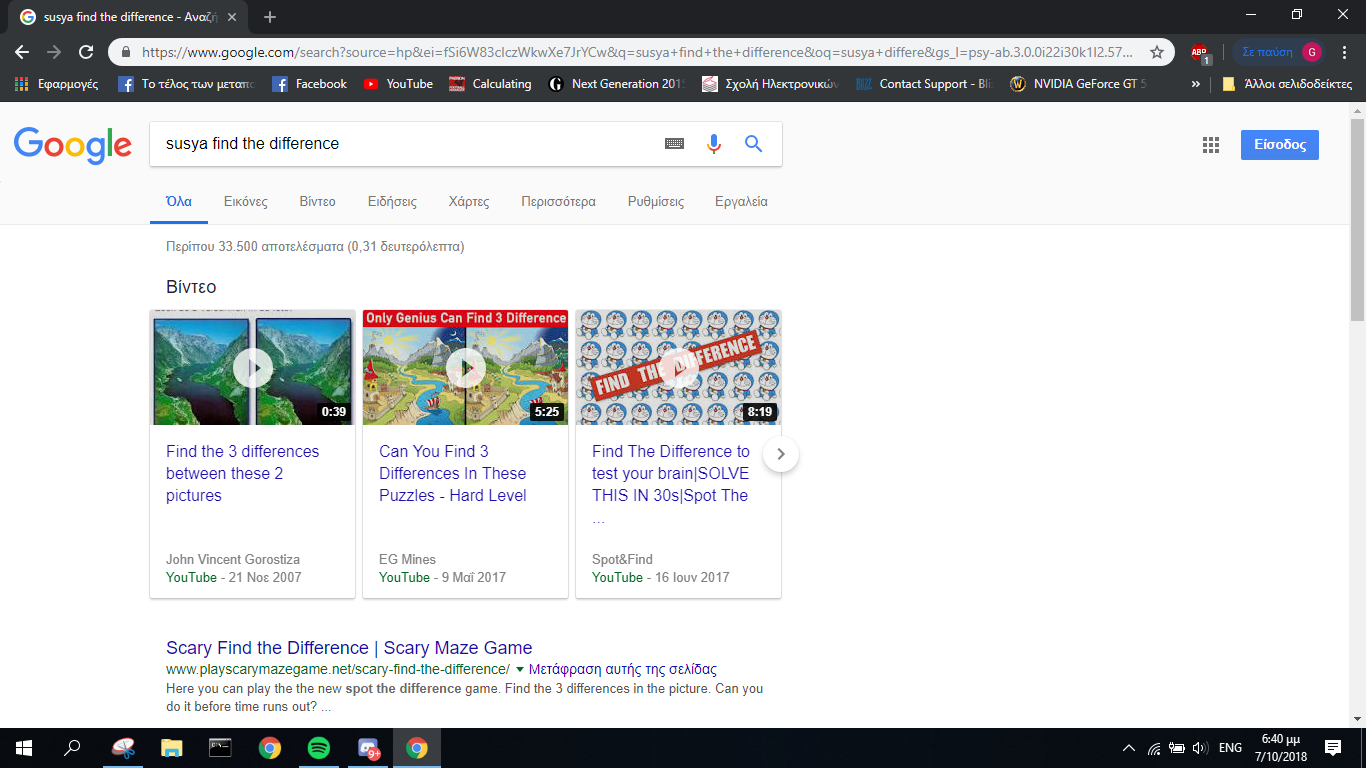Show hidden bookmarks with the chevron
The height and width of the screenshot is (768, 1366).
[x=1196, y=85]
